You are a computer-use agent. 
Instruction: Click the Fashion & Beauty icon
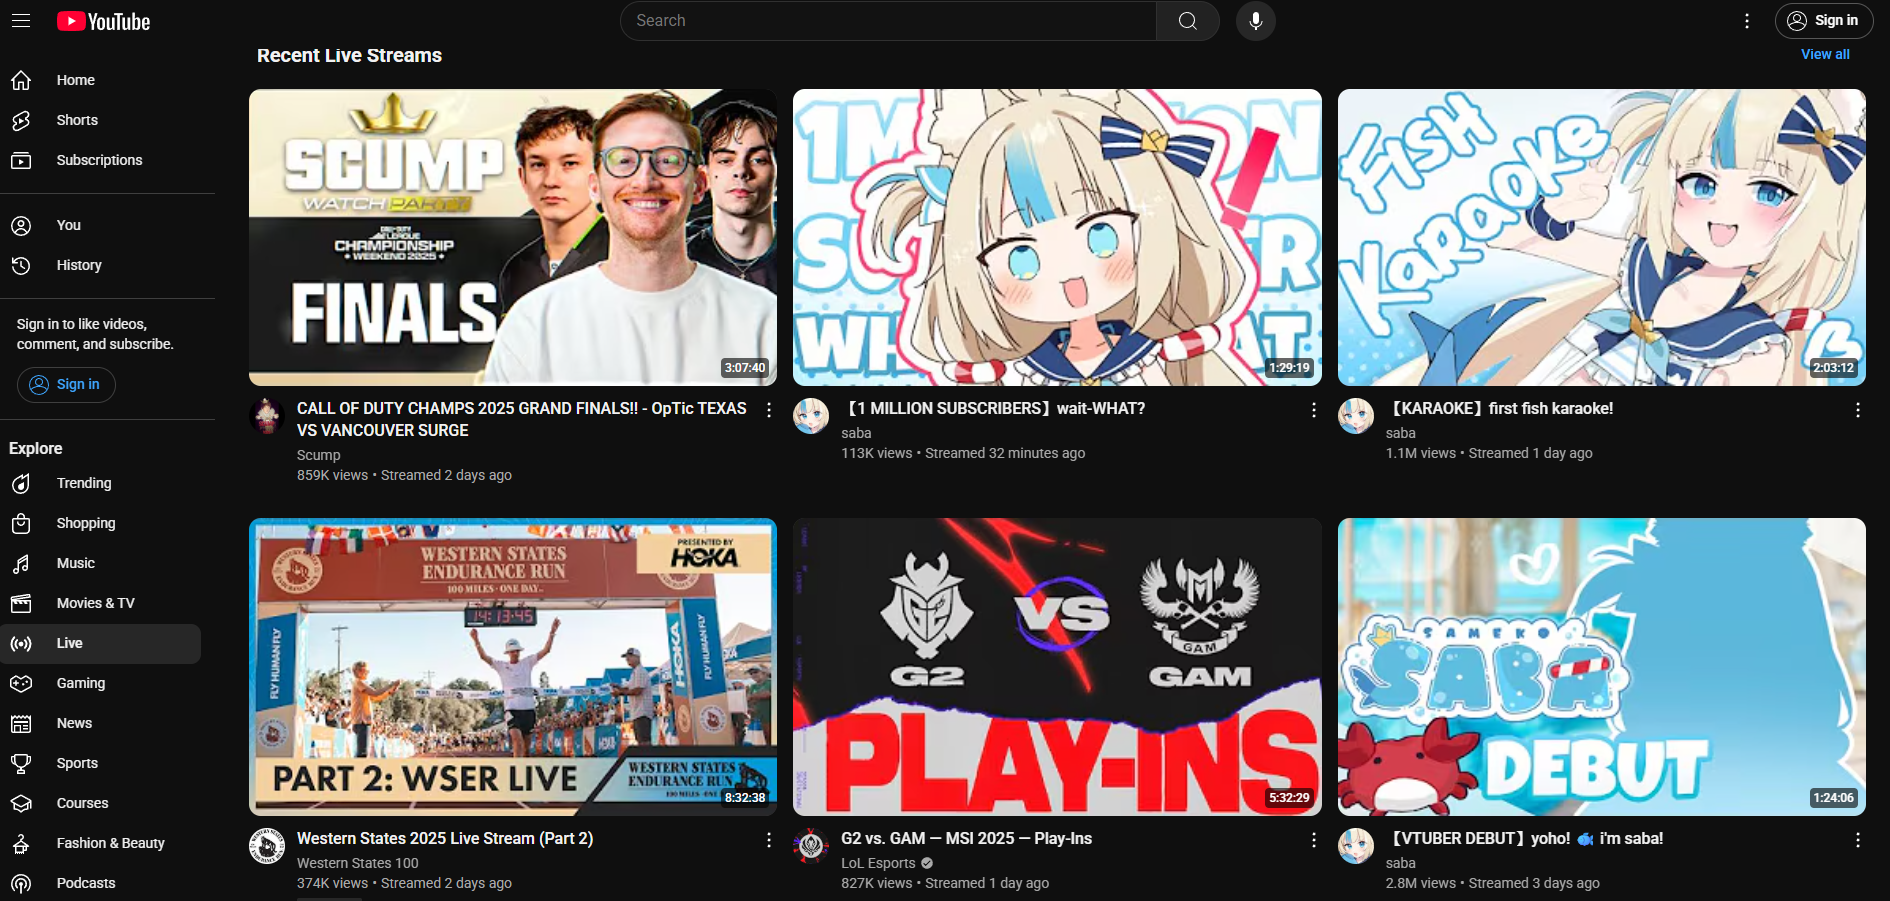(21, 843)
